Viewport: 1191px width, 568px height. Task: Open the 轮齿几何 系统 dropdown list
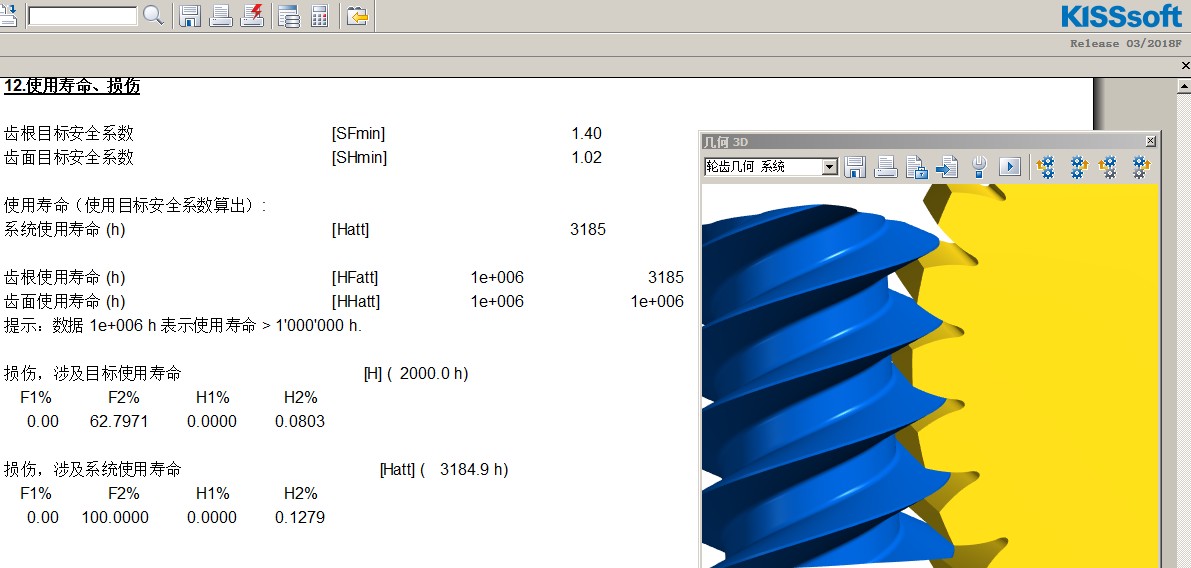829,167
